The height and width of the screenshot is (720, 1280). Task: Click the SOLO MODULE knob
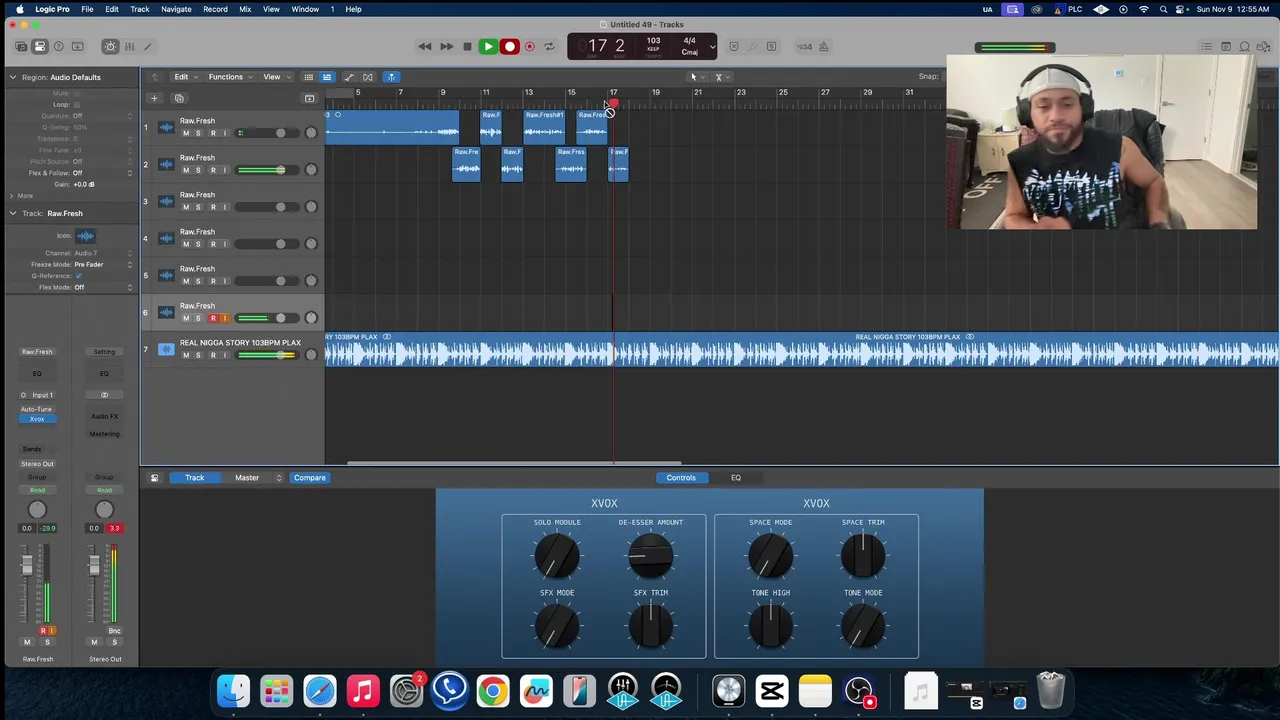557,554
